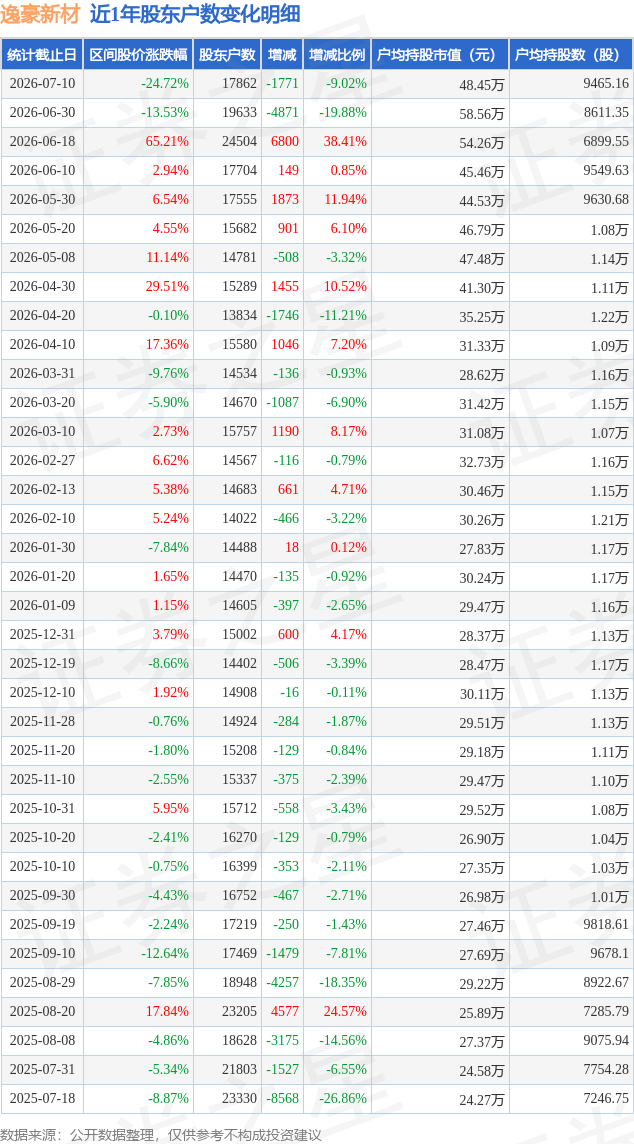Click the 38.41% change ratio cell

347,142
